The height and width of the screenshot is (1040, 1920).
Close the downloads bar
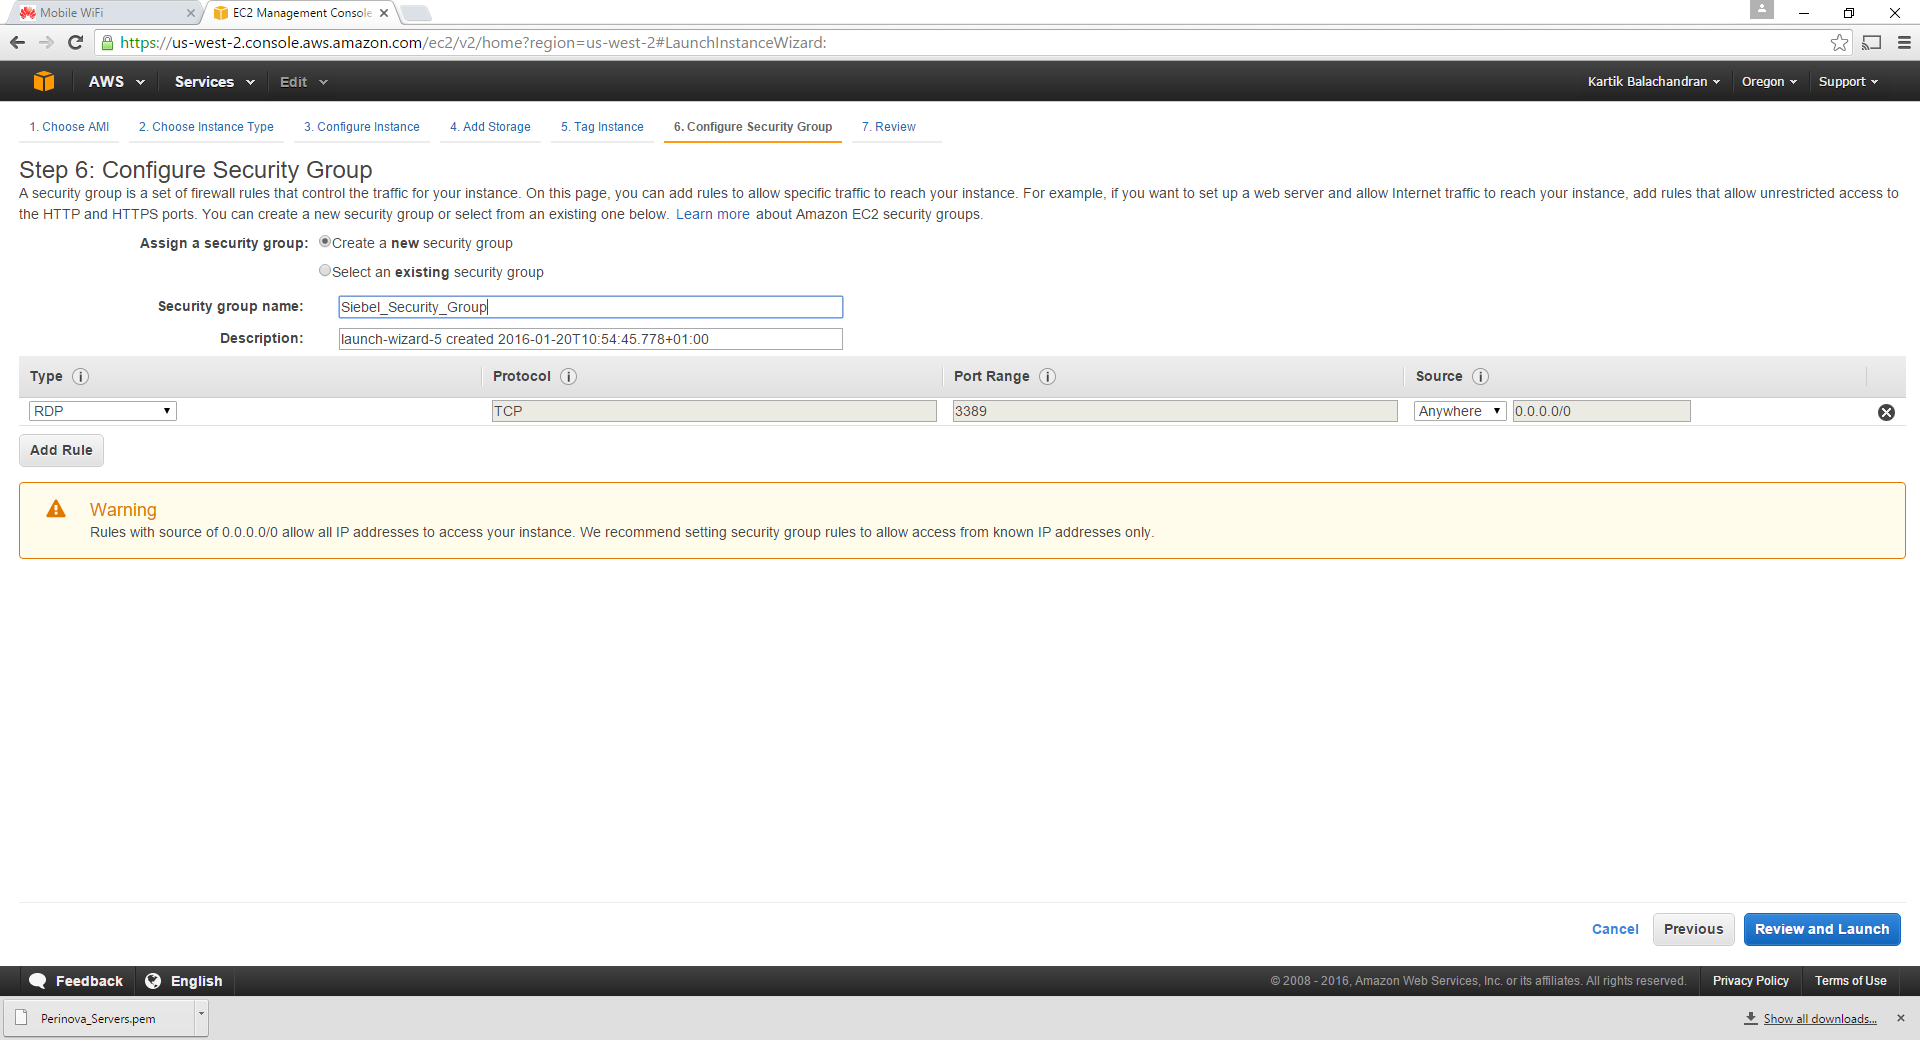click(x=1901, y=1018)
